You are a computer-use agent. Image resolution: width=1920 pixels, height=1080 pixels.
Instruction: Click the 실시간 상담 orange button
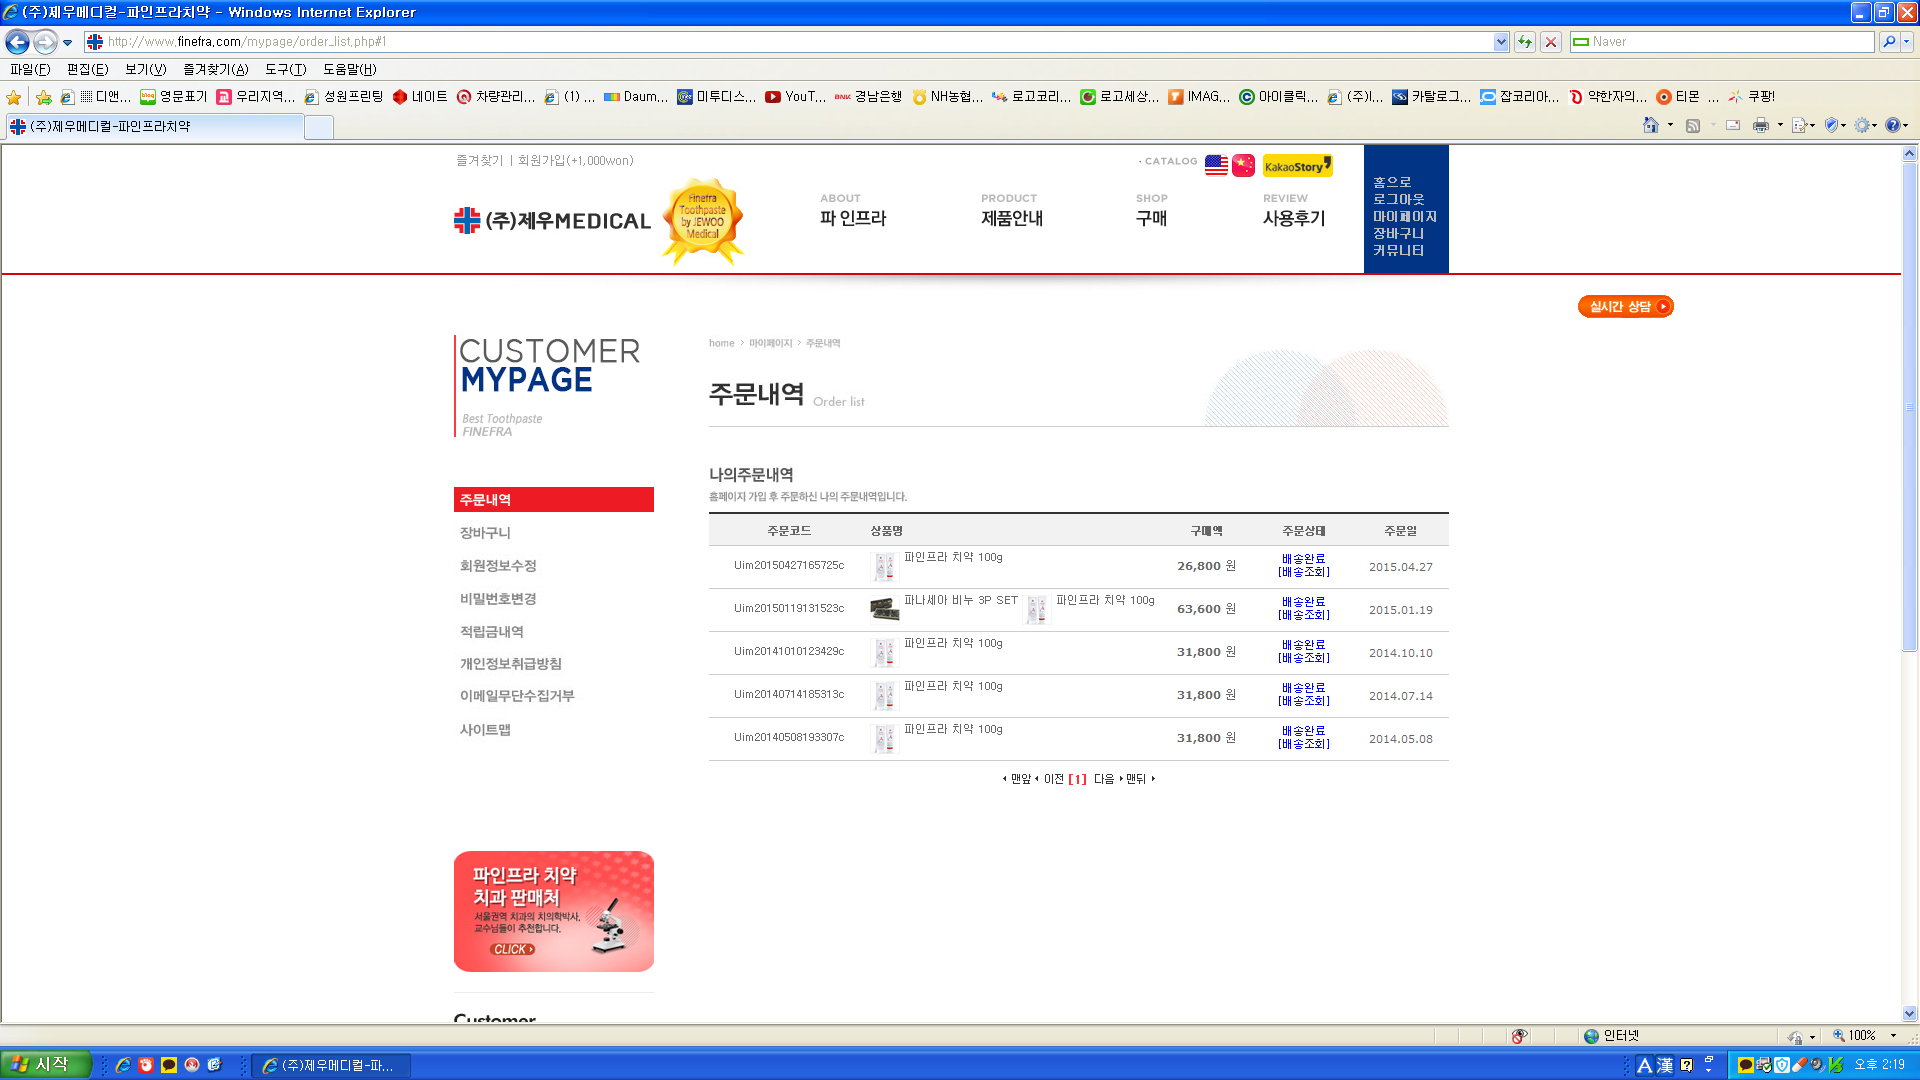coord(1625,307)
